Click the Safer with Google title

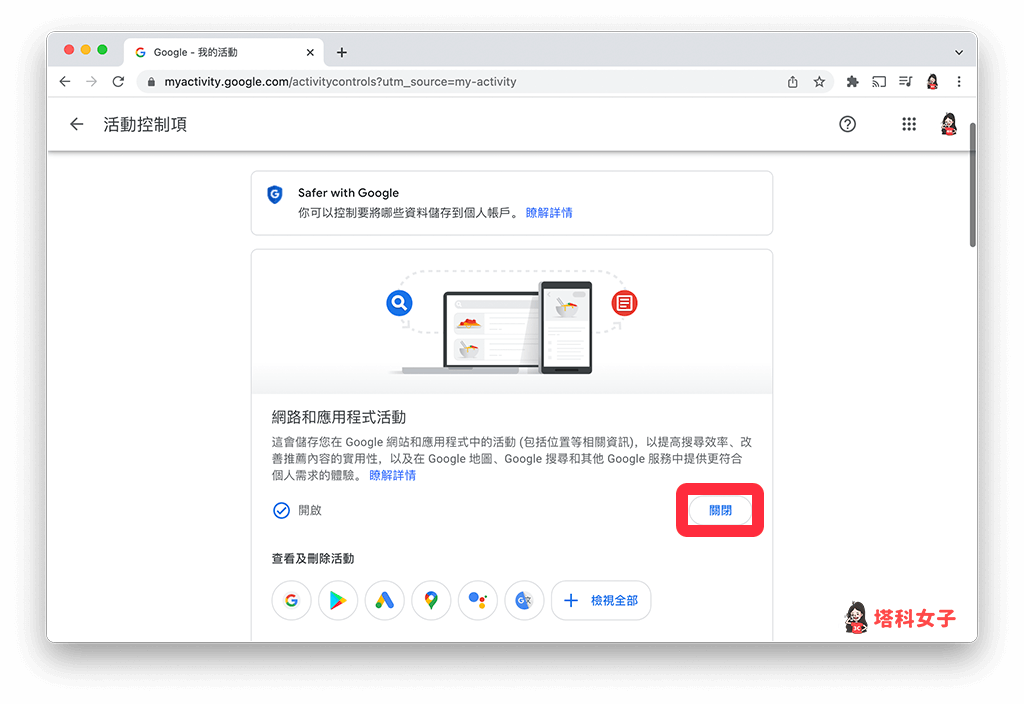click(348, 193)
